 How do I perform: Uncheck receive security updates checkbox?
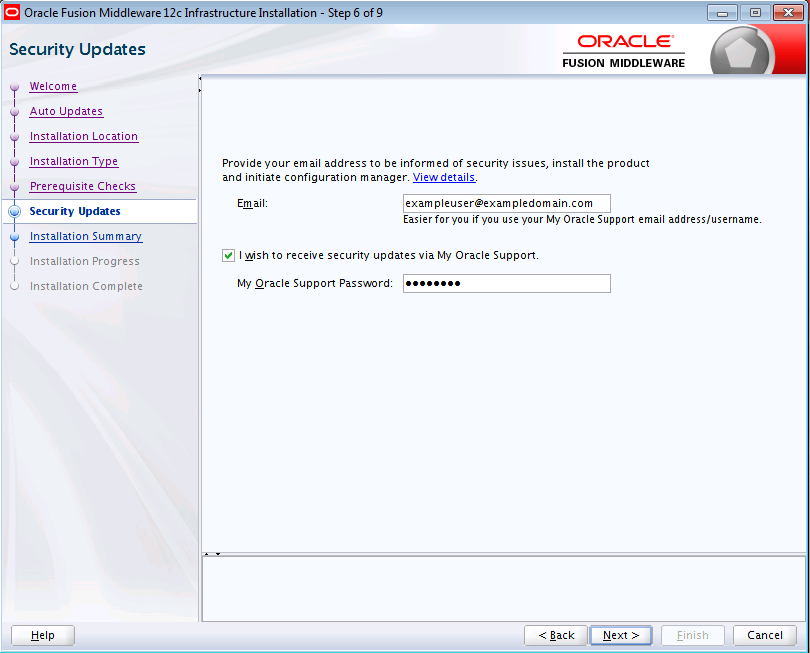228,255
